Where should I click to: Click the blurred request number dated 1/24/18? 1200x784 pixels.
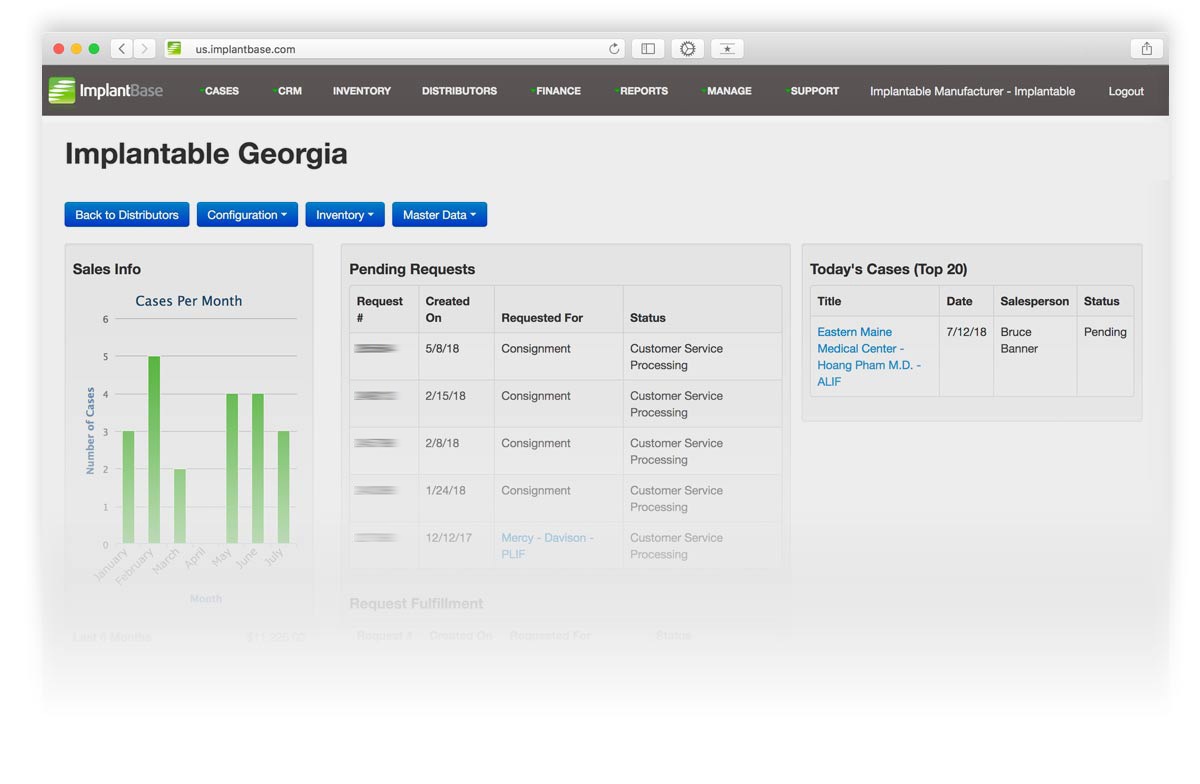point(376,490)
